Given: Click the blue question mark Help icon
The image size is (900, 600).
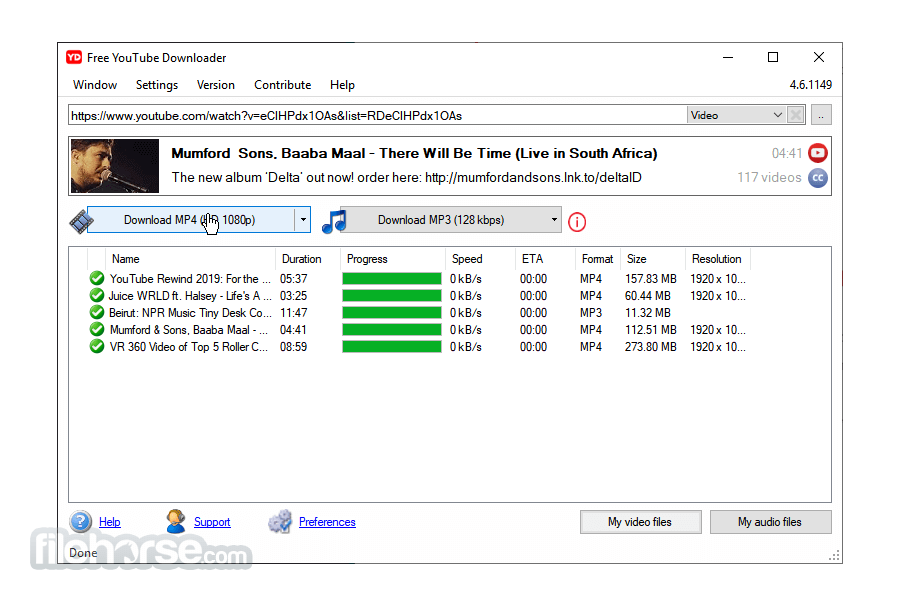Looking at the screenshot, I should 80,521.
